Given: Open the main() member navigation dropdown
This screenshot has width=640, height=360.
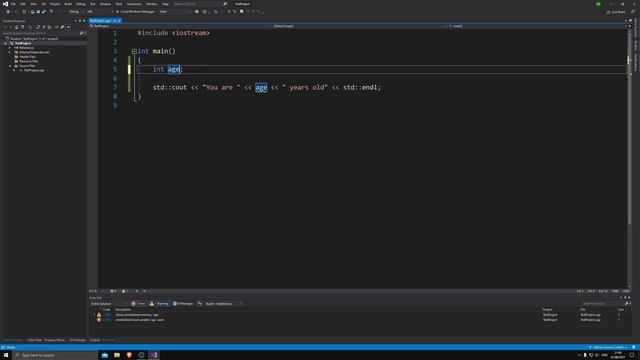Looking at the screenshot, I should click(536, 26).
